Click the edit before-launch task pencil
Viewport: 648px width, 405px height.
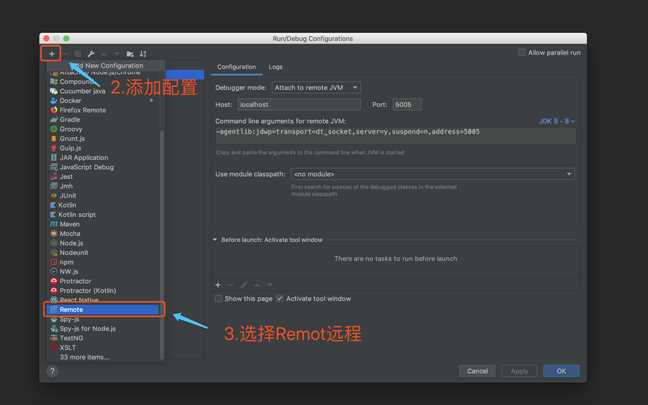[x=244, y=285]
